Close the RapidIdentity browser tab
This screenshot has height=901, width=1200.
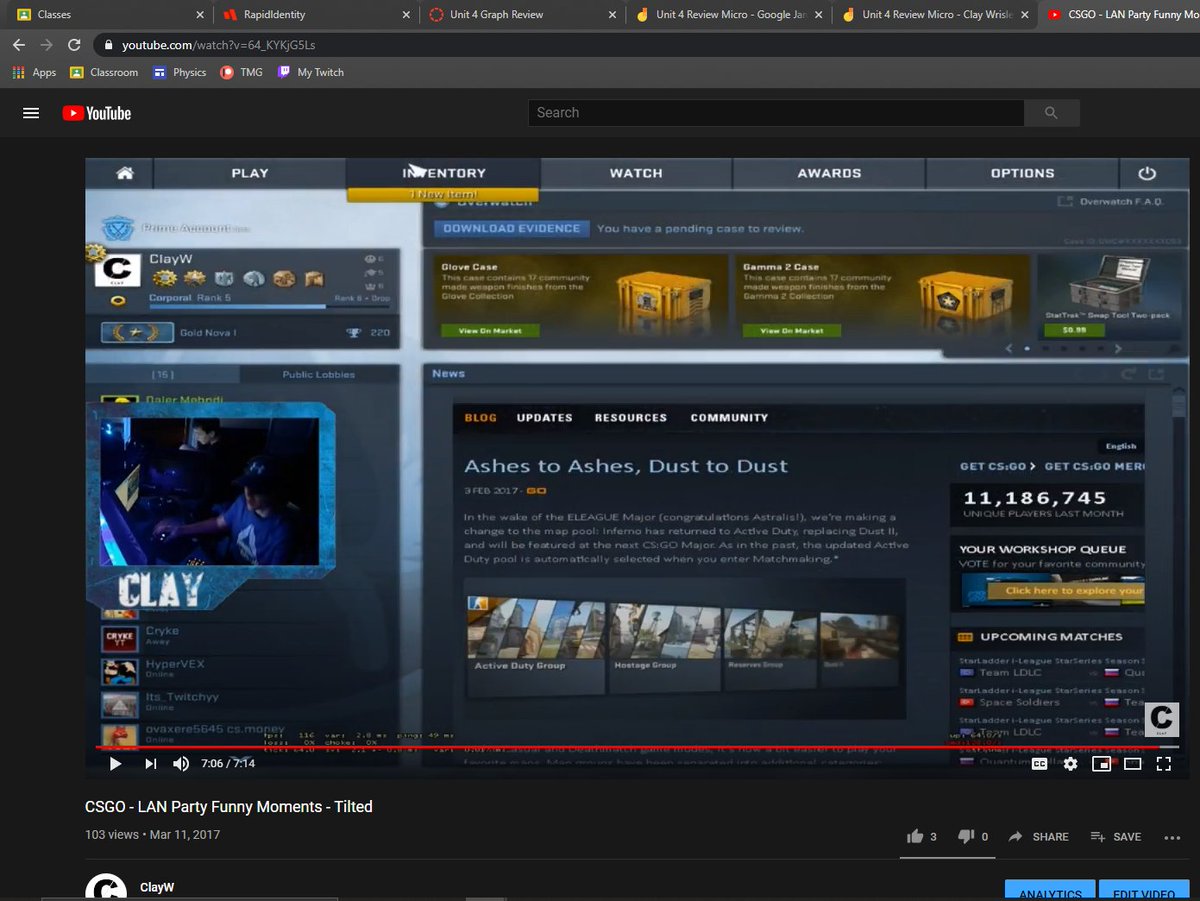tap(405, 15)
